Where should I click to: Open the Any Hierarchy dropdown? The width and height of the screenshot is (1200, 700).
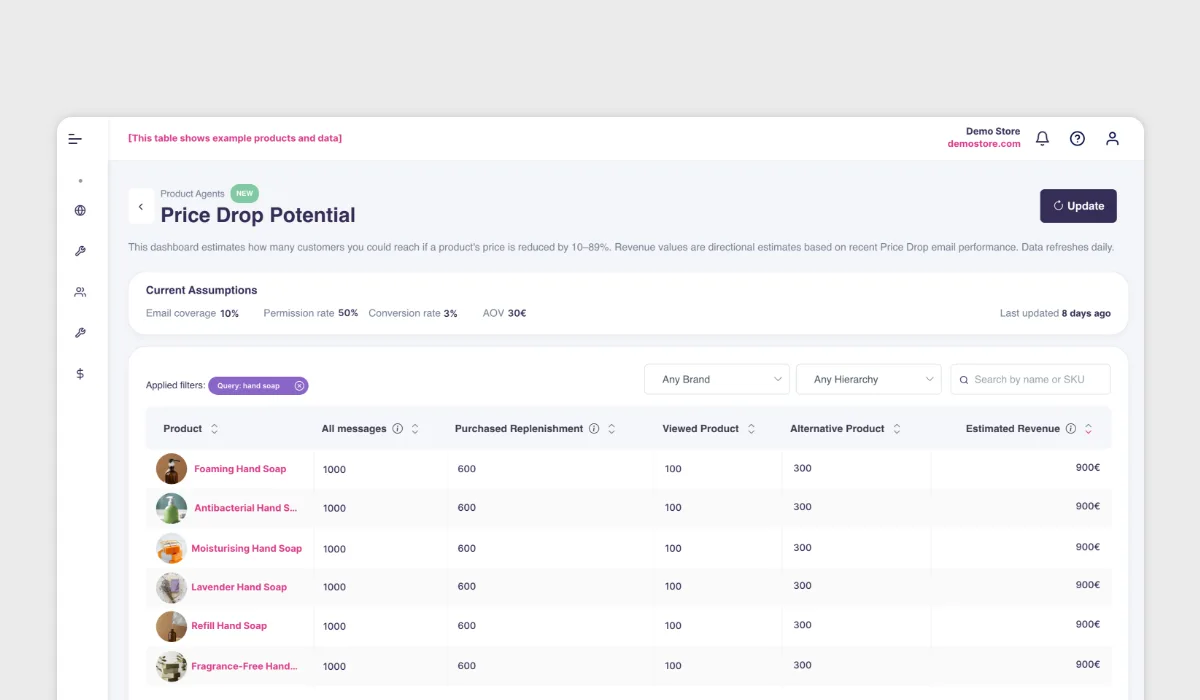[868, 379]
